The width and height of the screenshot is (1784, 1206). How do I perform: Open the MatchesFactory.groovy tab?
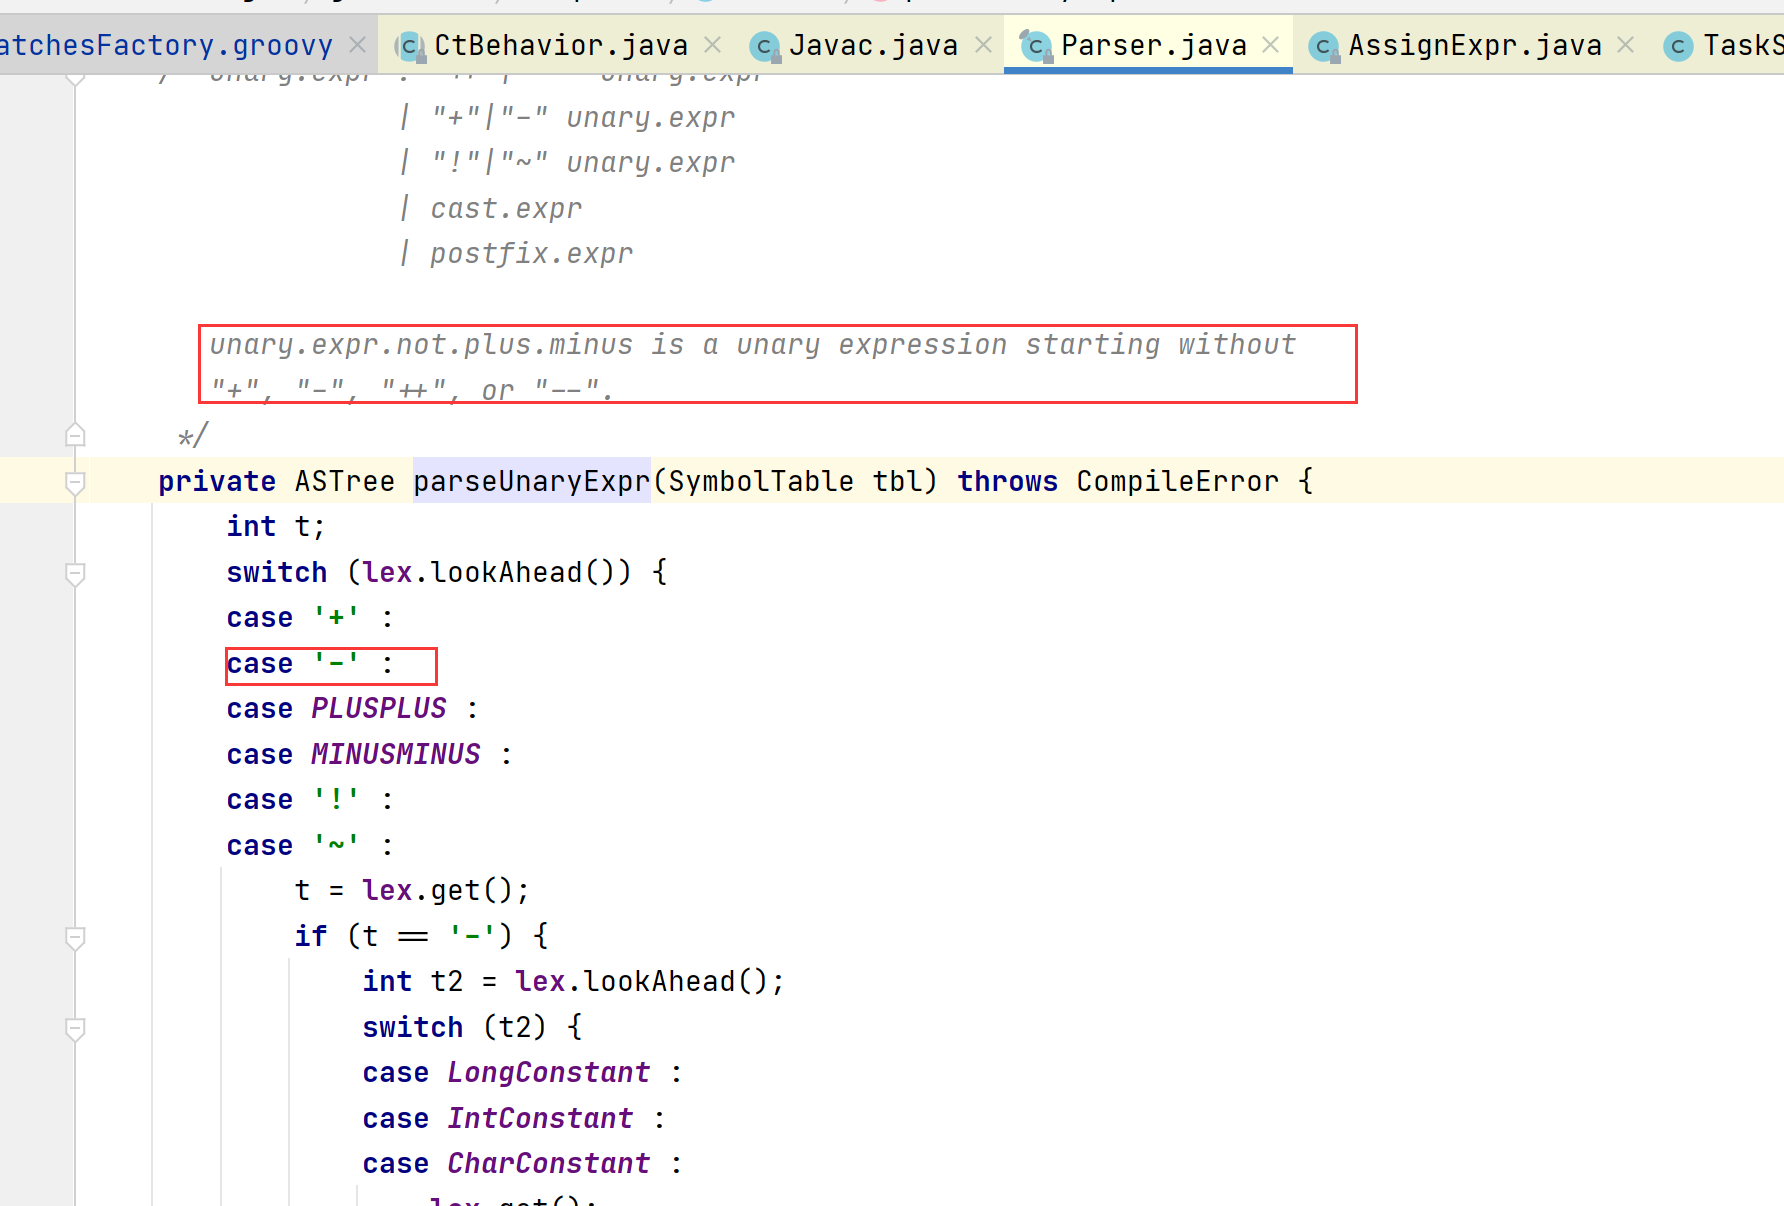point(165,43)
